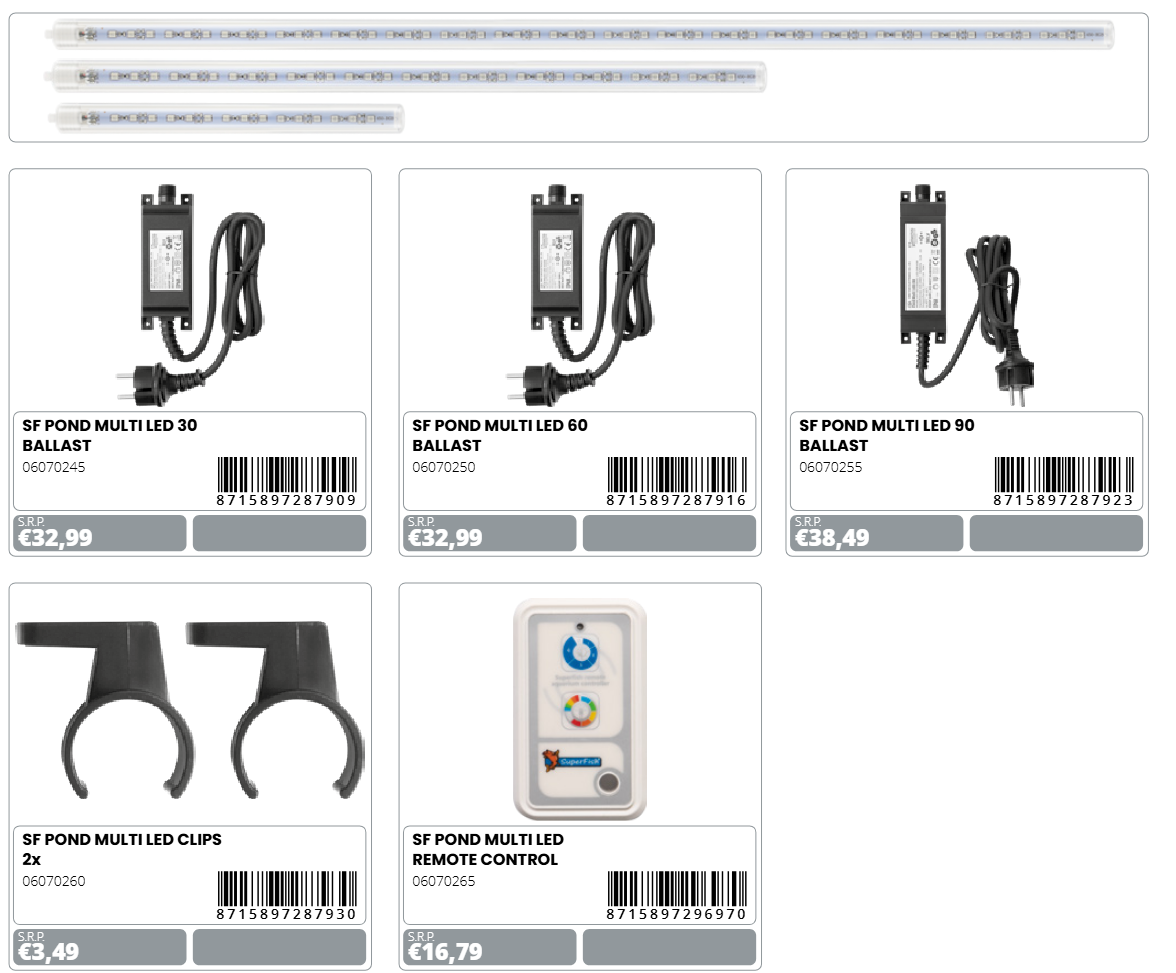Select the title SF POND MULTI LED 90 BALLAST
This screenshot has height=973, width=1176.
(x=886, y=435)
